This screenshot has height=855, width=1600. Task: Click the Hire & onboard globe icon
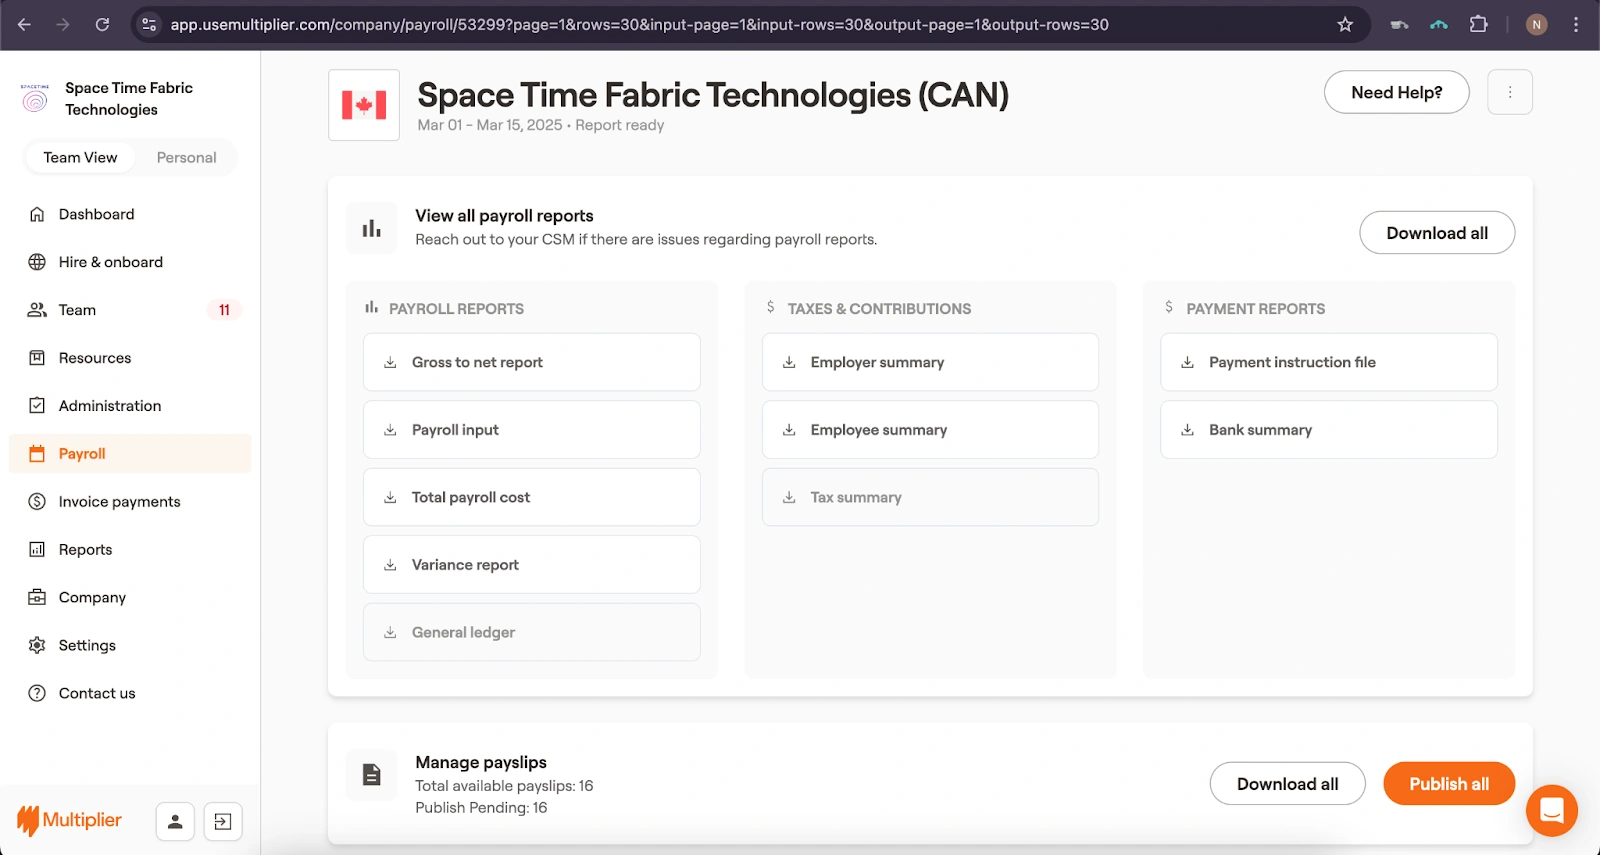[x=37, y=262]
